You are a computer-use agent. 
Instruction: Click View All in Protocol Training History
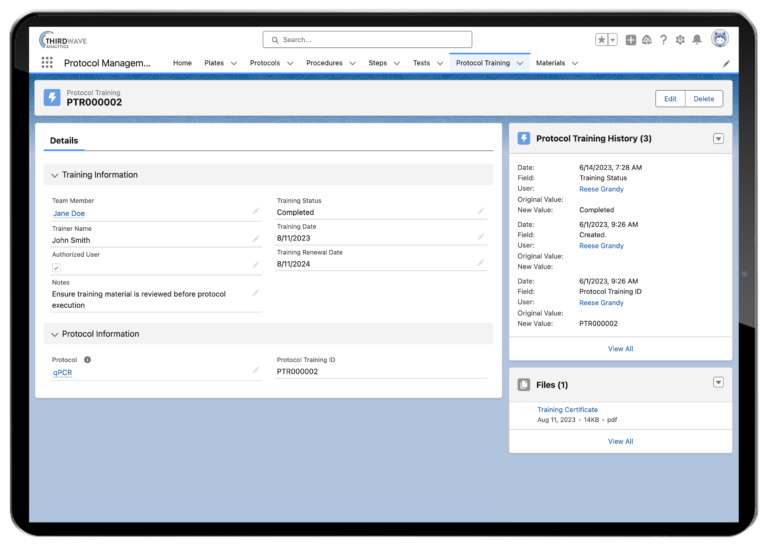[x=620, y=349]
